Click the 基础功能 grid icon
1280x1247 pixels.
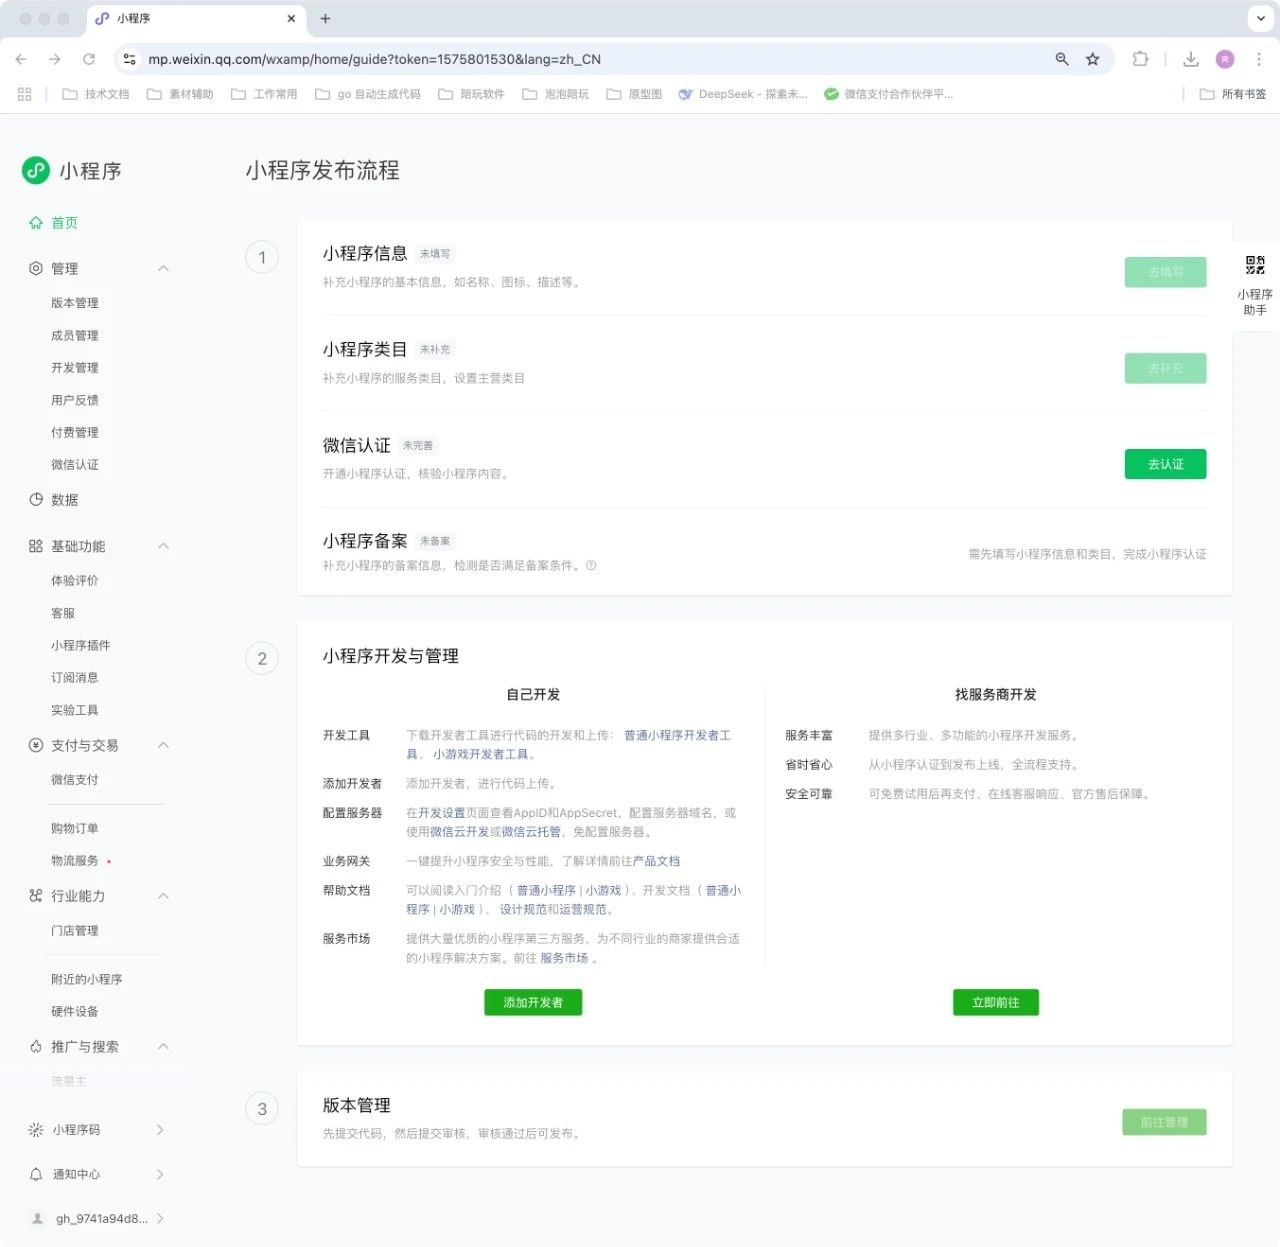tap(36, 546)
